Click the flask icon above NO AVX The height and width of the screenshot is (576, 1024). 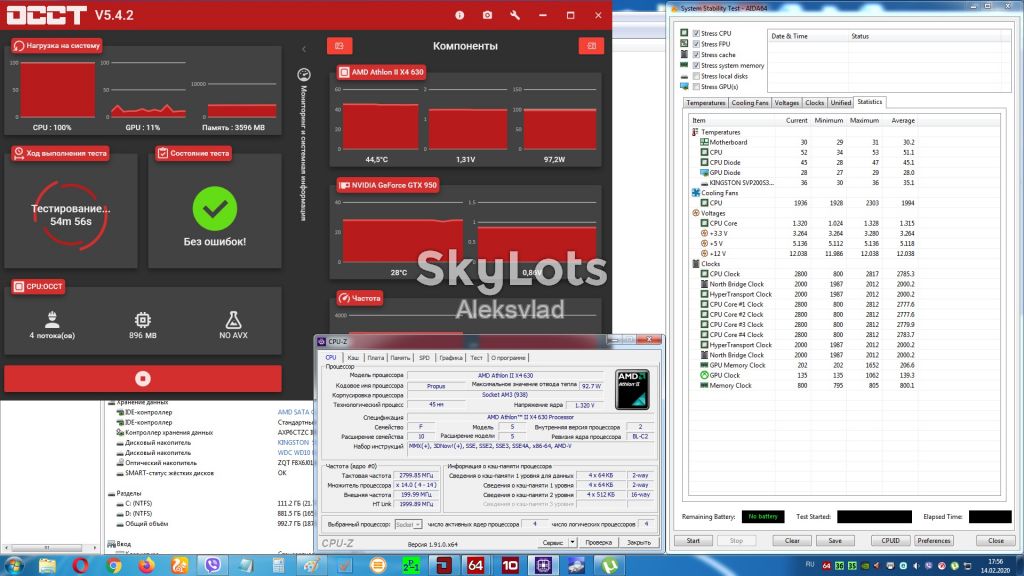coord(233,319)
